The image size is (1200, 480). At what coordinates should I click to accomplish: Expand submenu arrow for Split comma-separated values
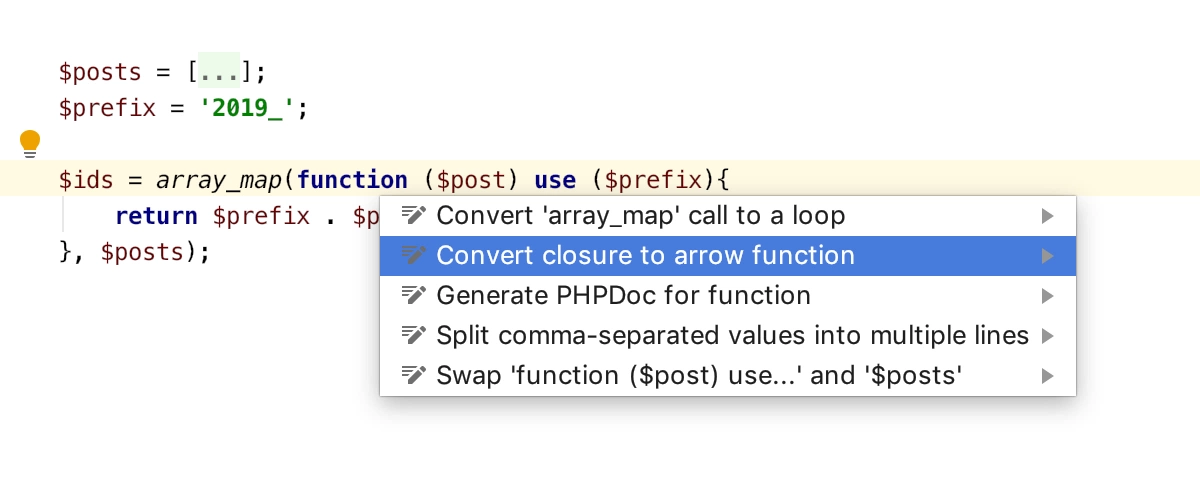point(1047,336)
